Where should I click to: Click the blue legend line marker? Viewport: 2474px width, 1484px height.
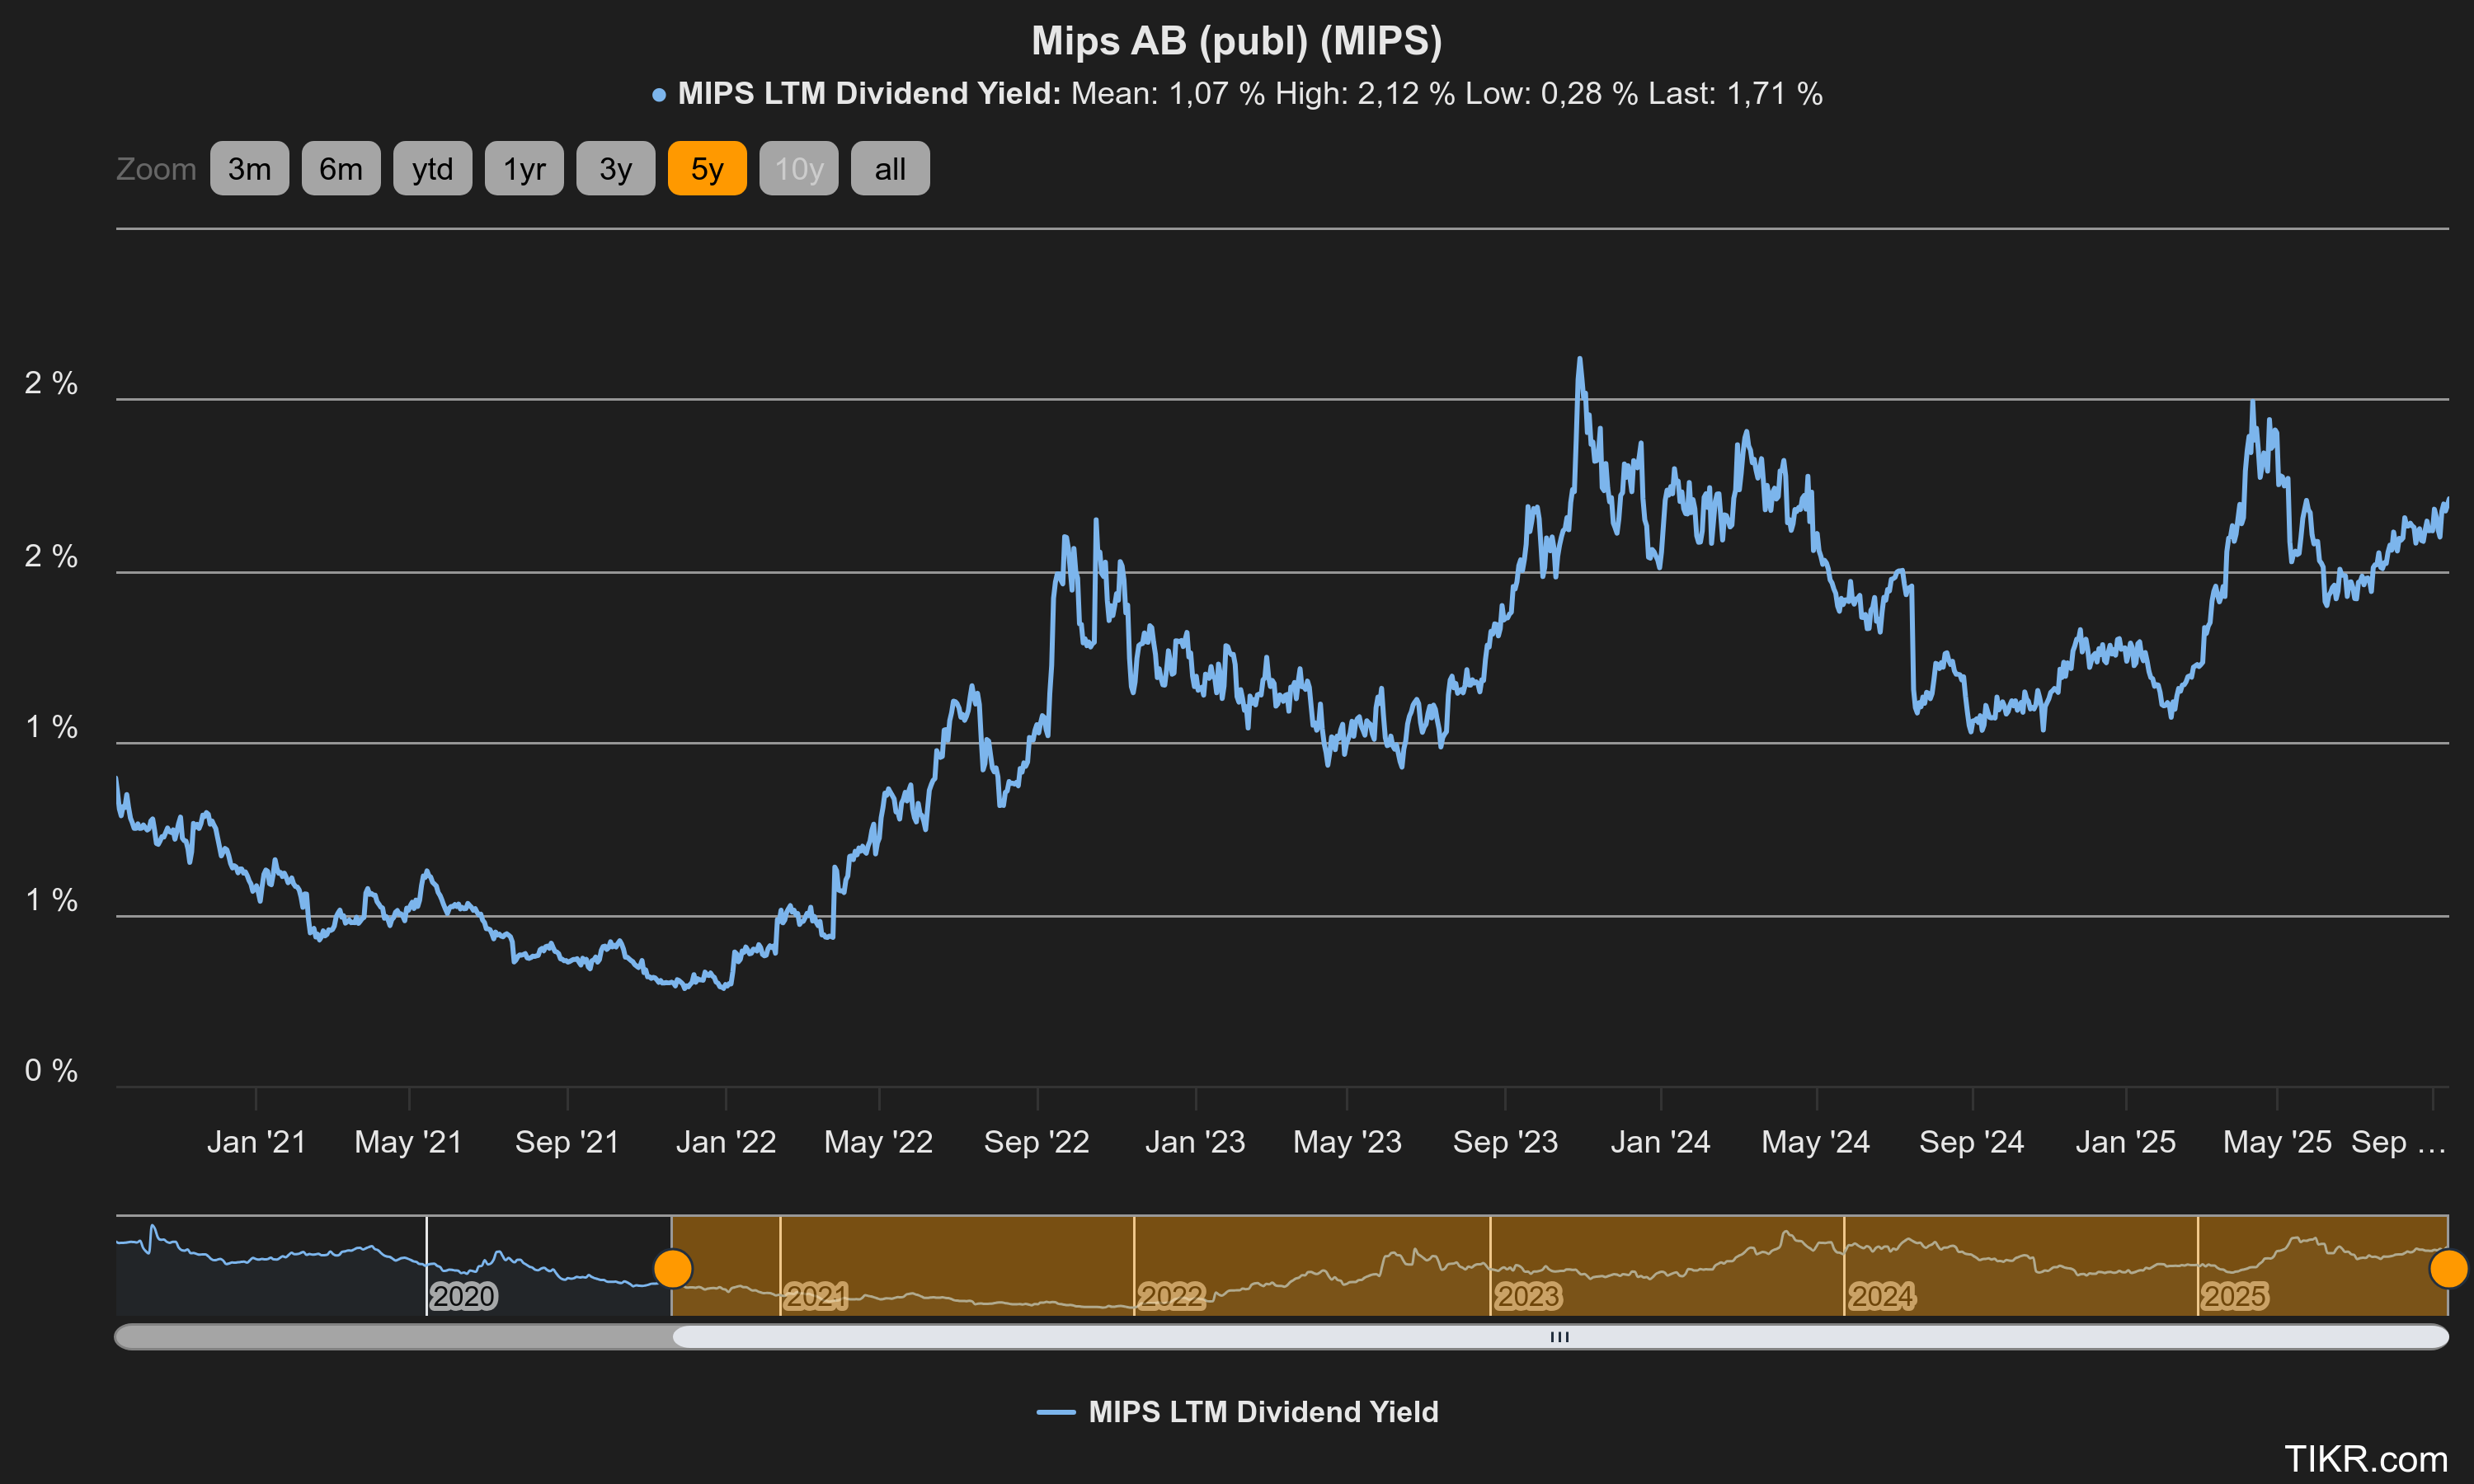click(x=1056, y=1411)
